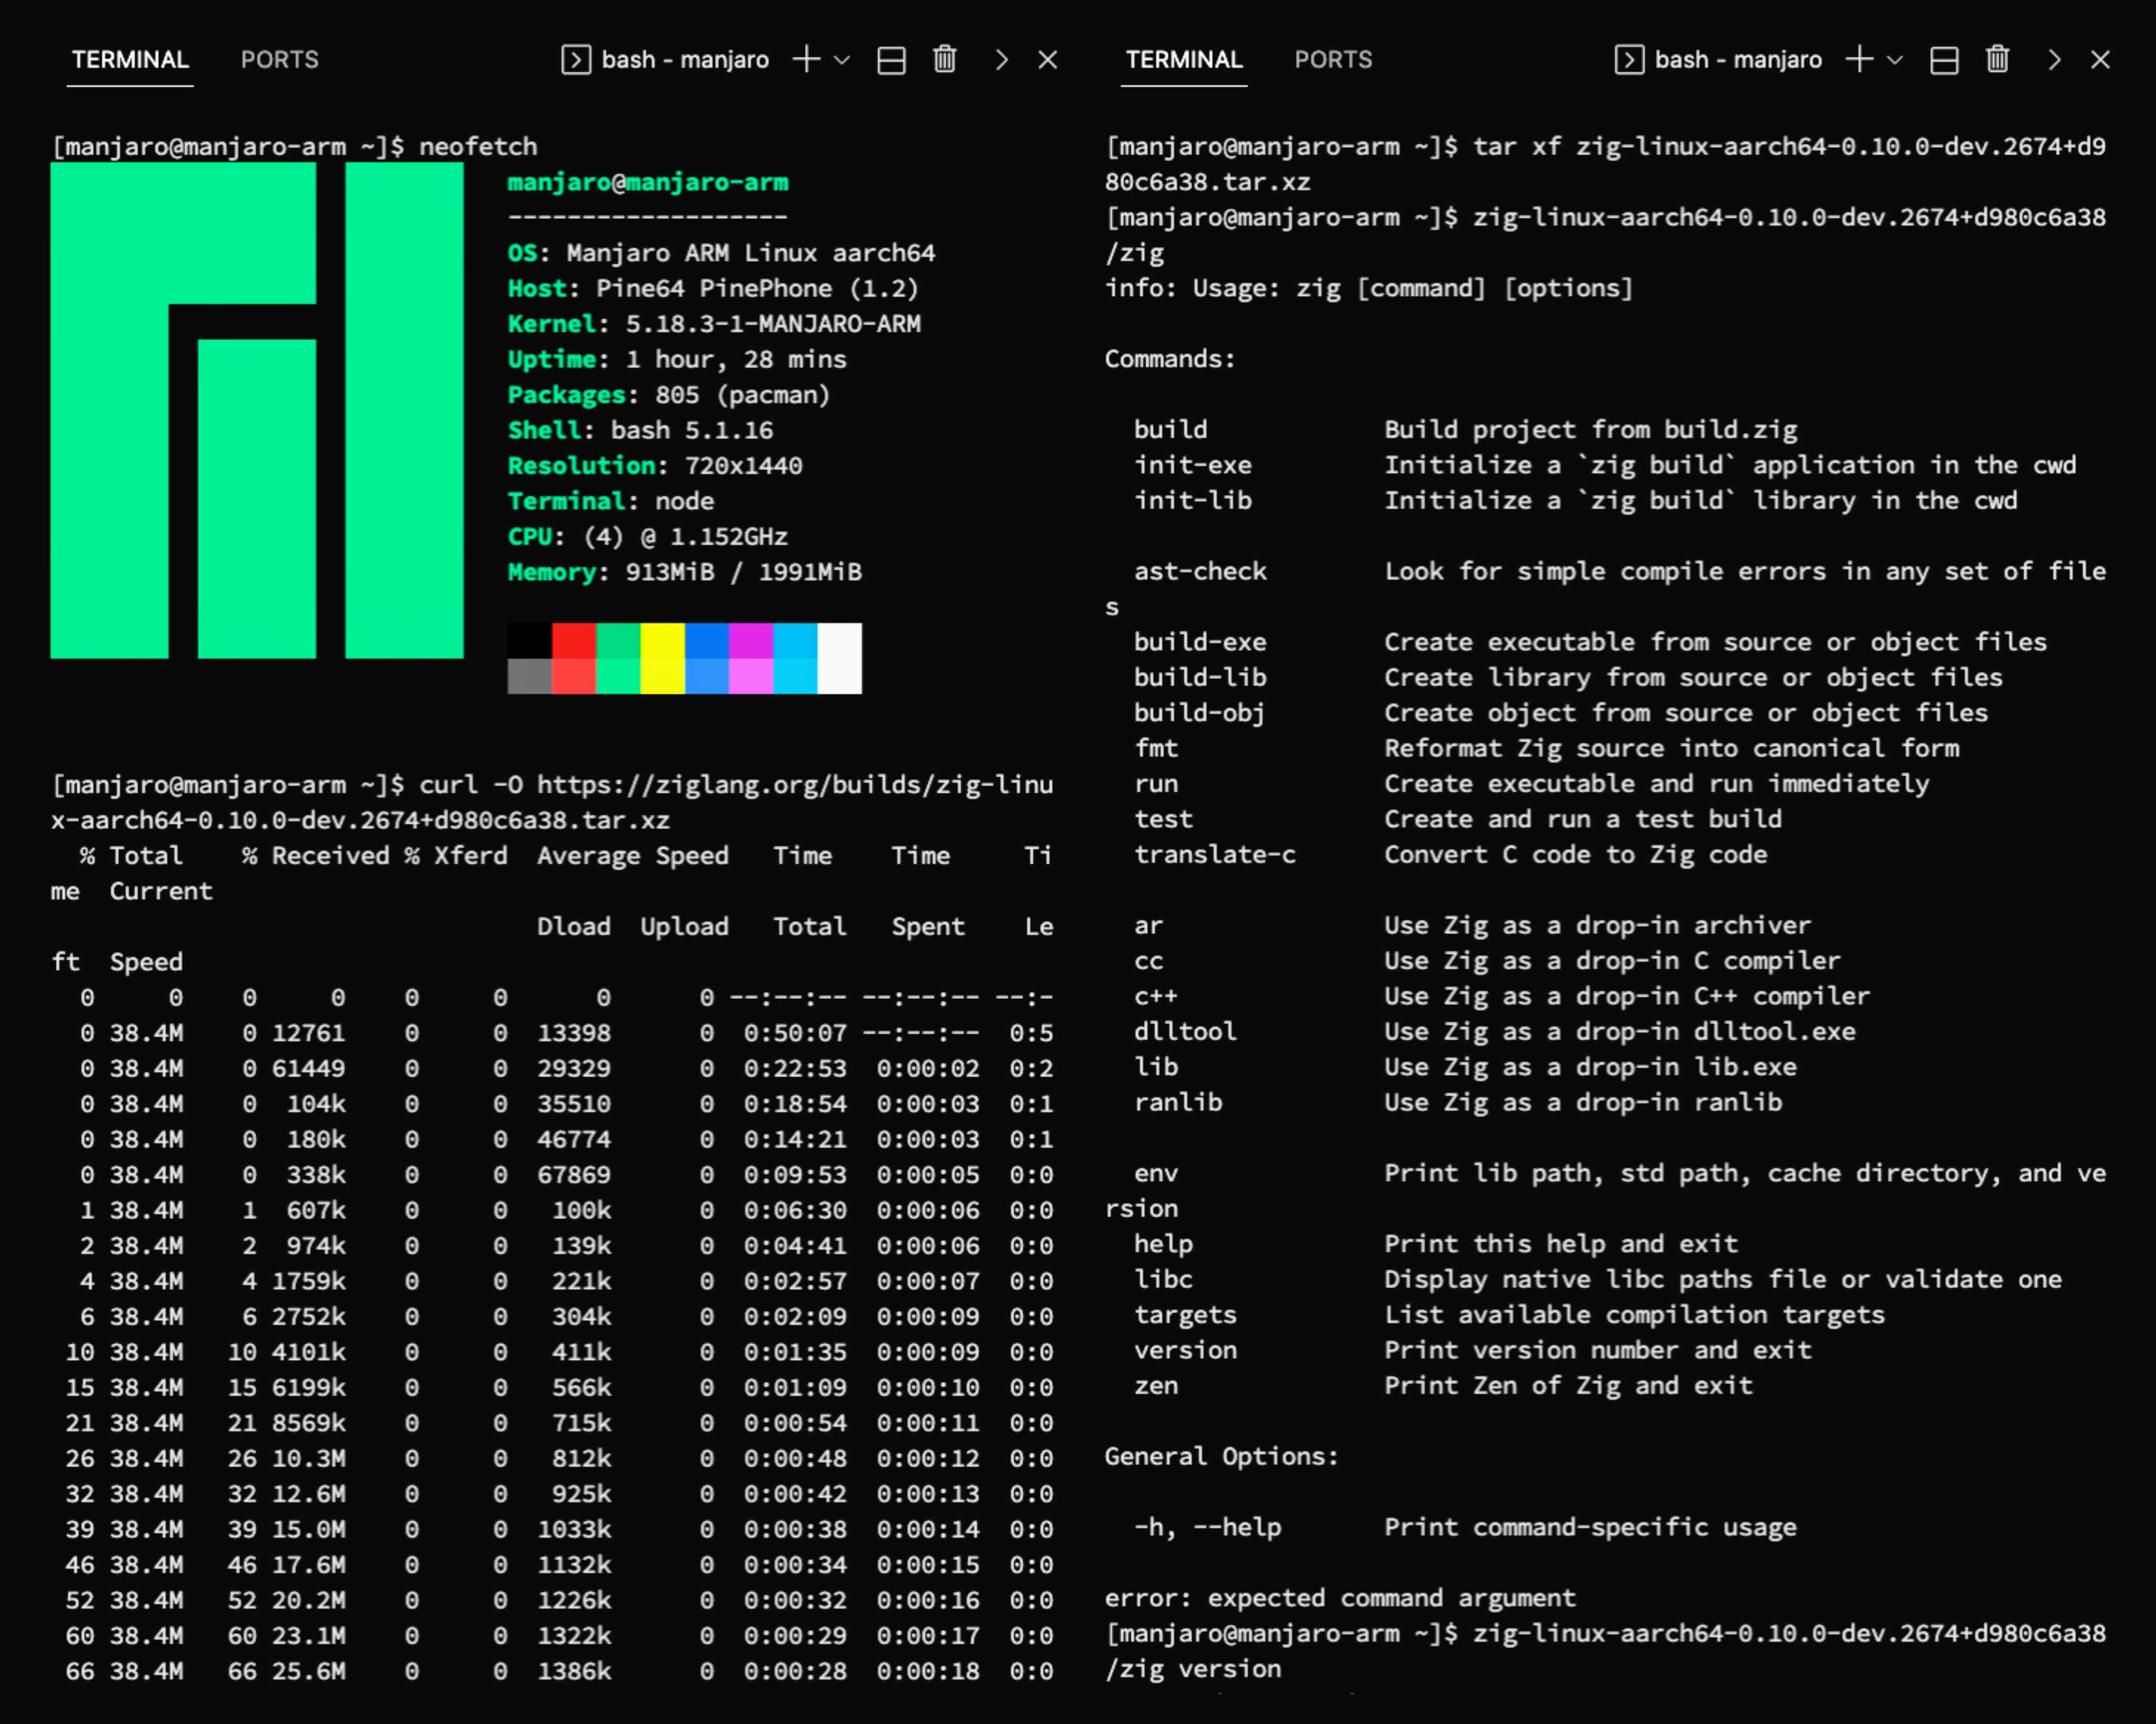Click new terminal plus icon in left panel
Screen dimensions: 2156x1724
point(806,60)
